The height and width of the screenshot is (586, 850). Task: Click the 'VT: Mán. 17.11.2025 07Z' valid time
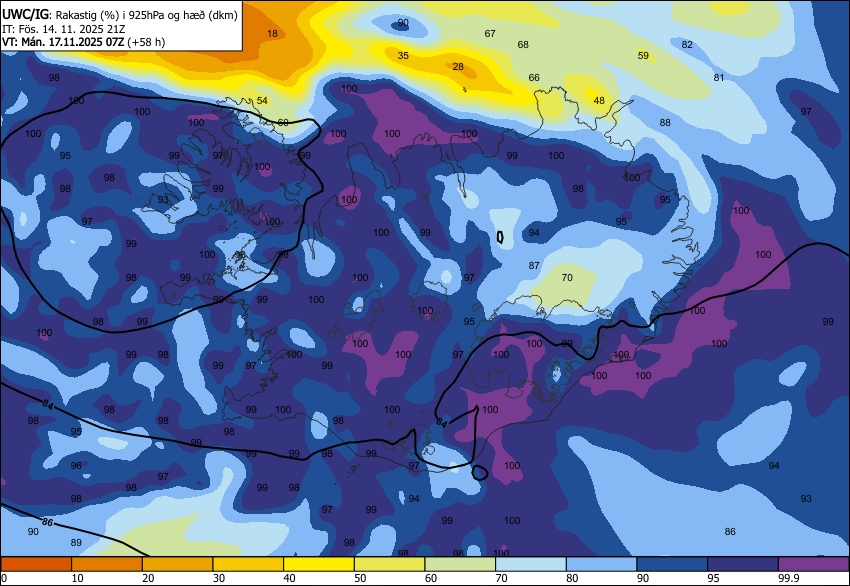pyautogui.click(x=63, y=42)
